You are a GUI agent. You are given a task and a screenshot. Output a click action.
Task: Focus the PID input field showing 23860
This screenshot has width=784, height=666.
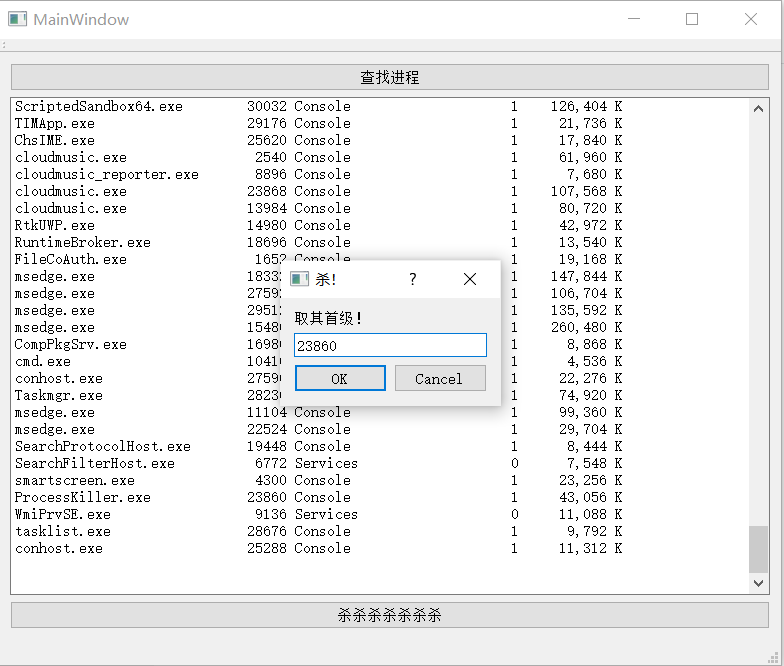click(390, 345)
